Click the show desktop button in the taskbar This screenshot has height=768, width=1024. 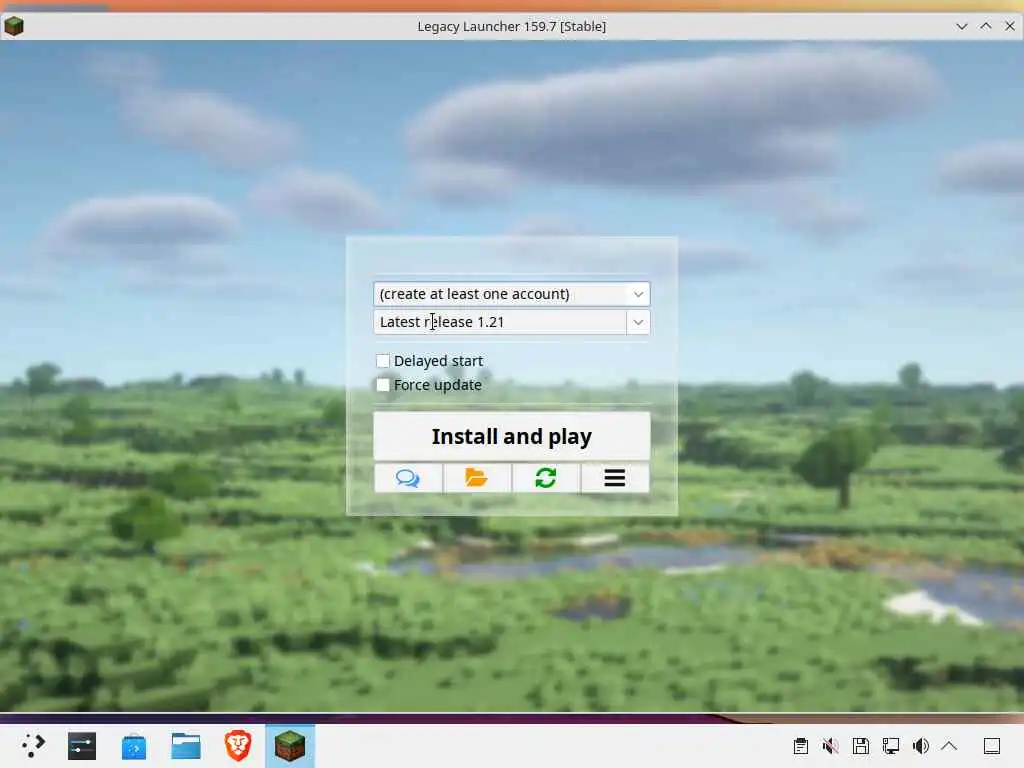click(x=992, y=746)
